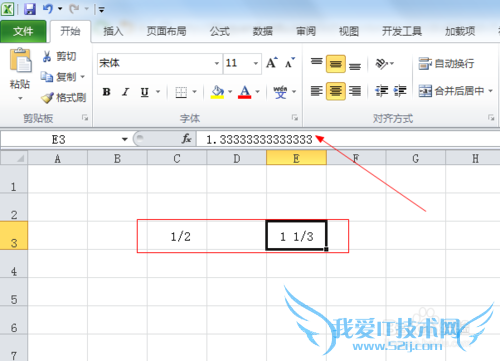The width and height of the screenshot is (500, 361).
Task: Toggle underline formatting
Action: tap(144, 92)
